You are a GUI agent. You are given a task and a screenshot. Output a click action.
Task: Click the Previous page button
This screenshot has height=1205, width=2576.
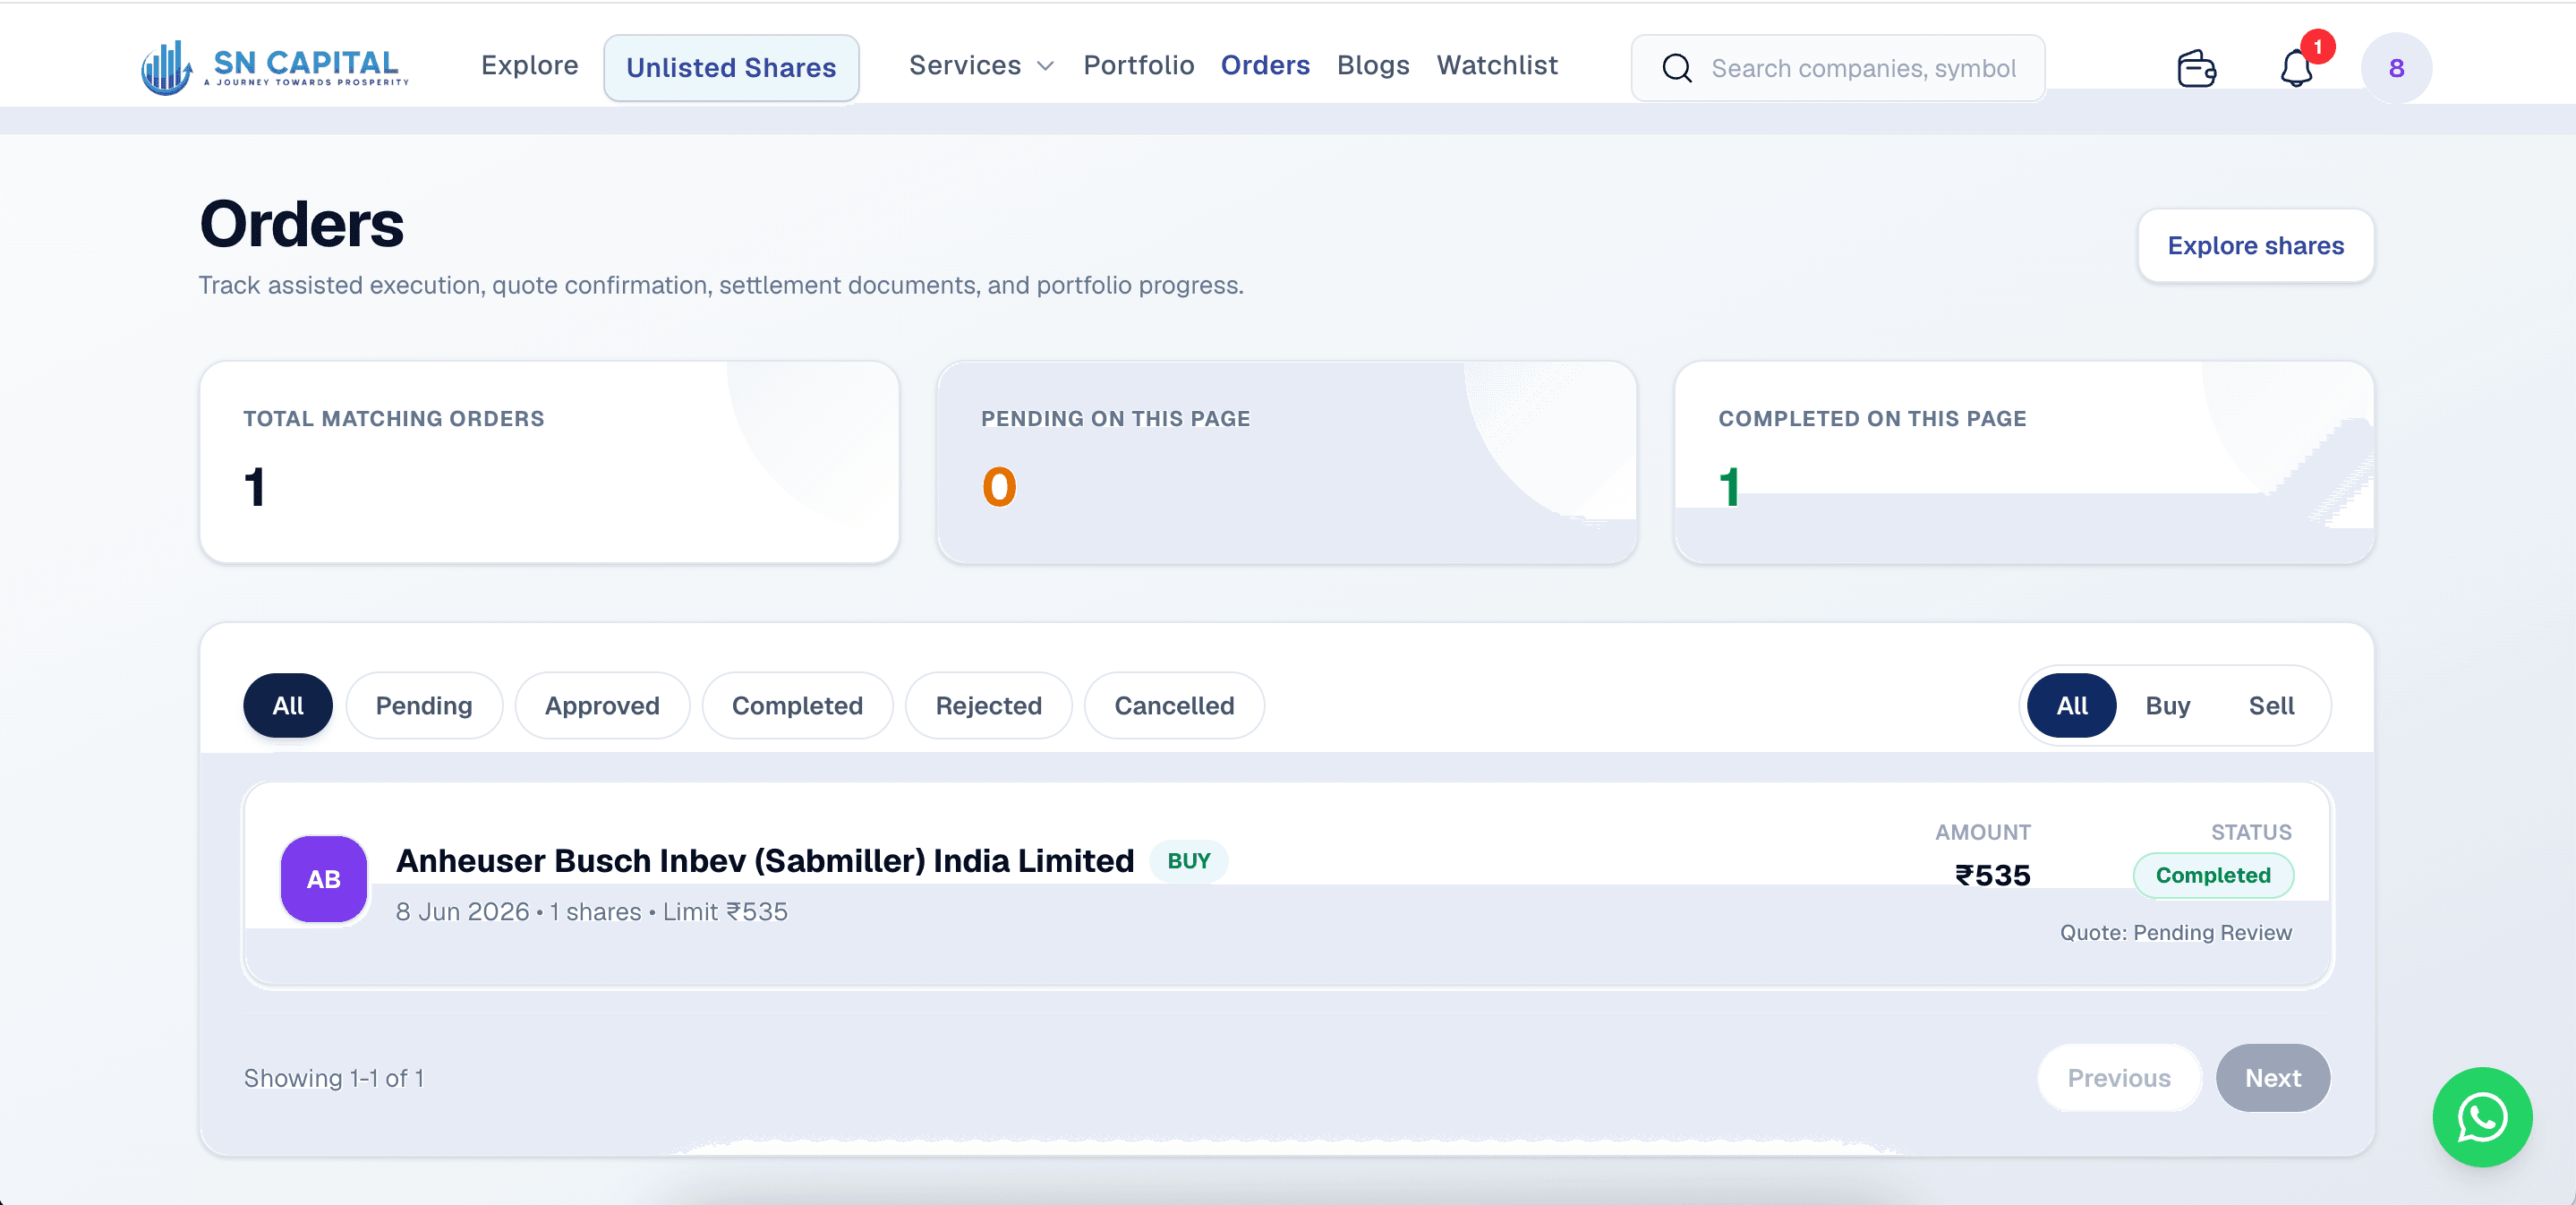(2119, 1077)
